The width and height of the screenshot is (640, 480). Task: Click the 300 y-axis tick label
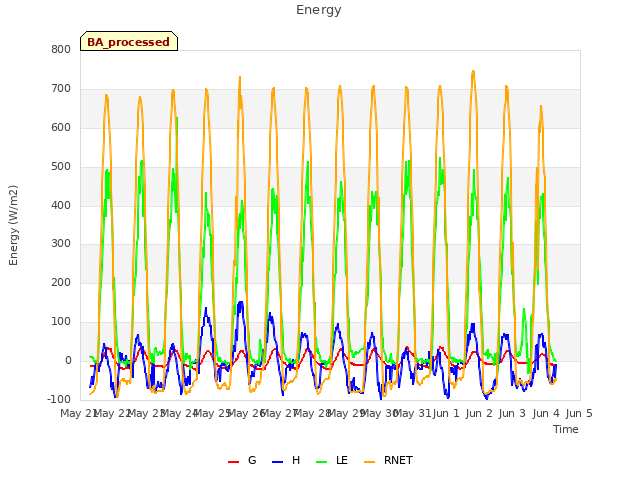pos(61,244)
